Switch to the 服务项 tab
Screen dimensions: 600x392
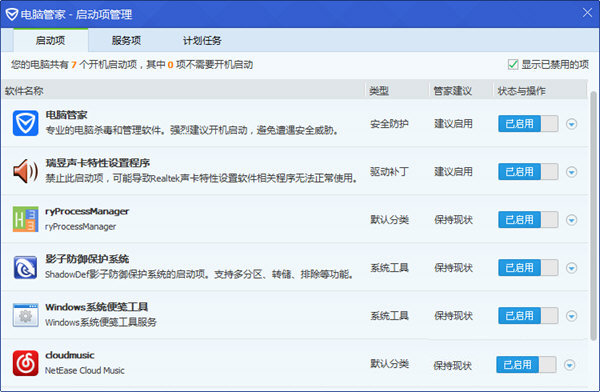pyautogui.click(x=126, y=40)
